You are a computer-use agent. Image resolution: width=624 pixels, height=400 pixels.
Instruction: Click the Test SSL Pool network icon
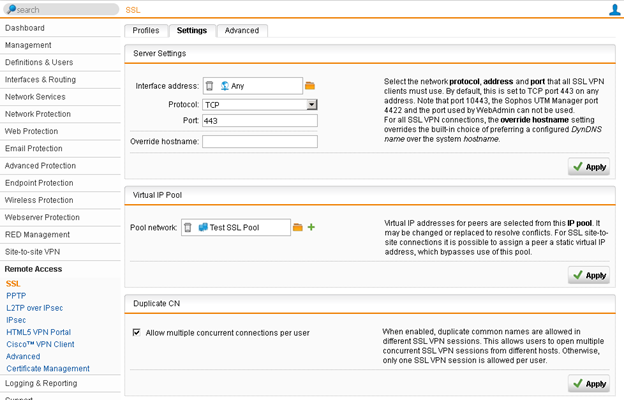pos(203,228)
